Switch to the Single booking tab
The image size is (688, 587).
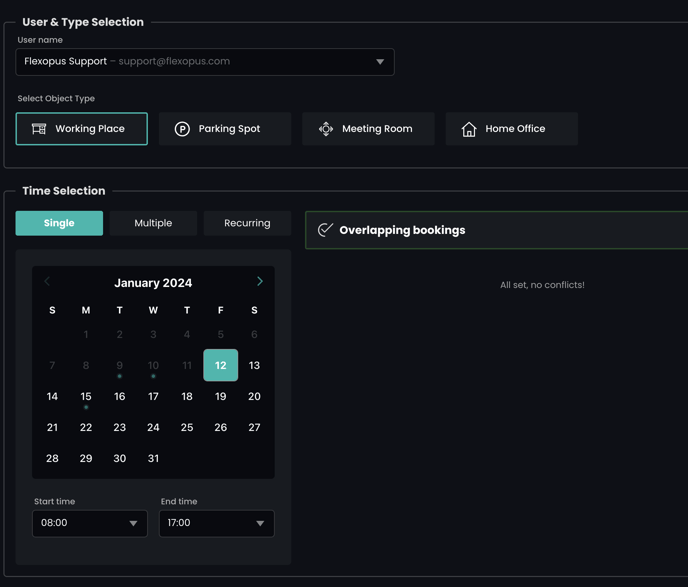(59, 223)
